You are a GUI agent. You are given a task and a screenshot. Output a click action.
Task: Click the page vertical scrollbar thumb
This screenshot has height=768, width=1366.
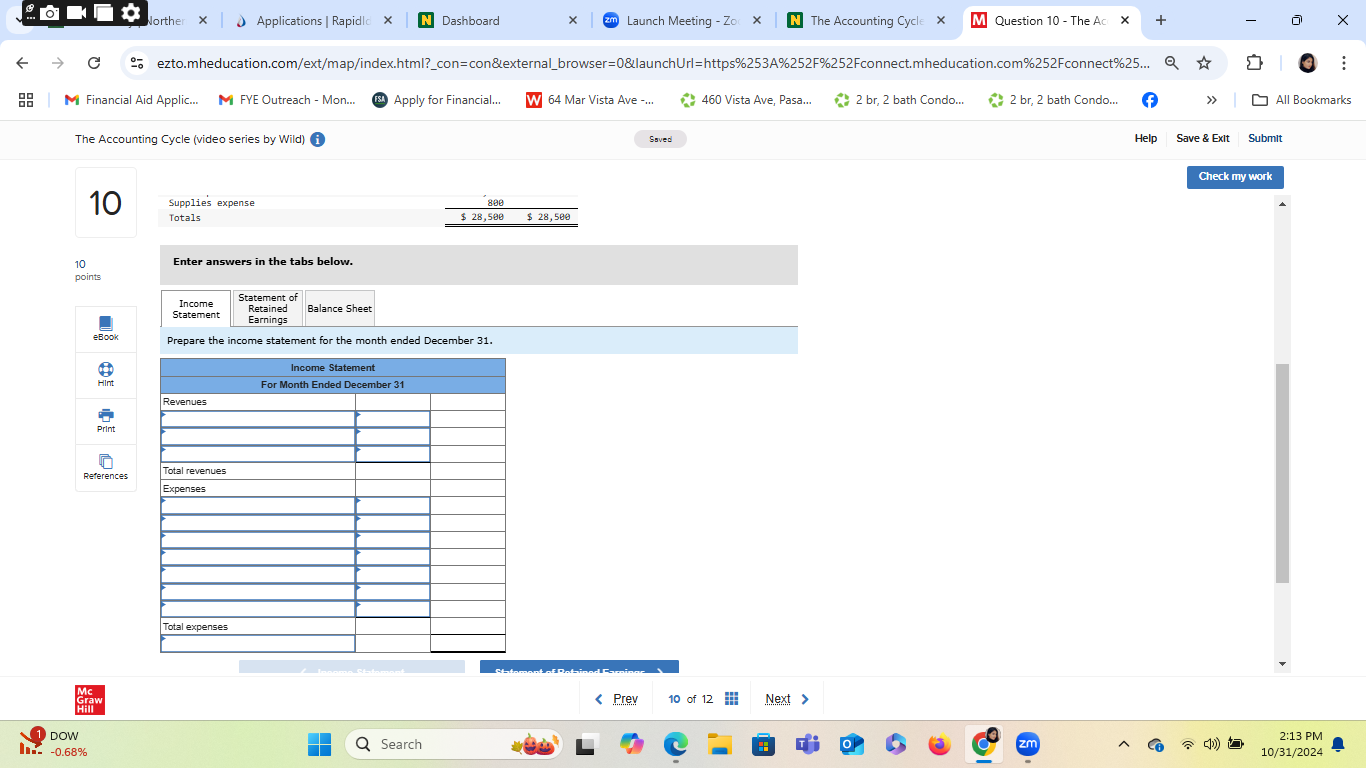tap(1283, 473)
